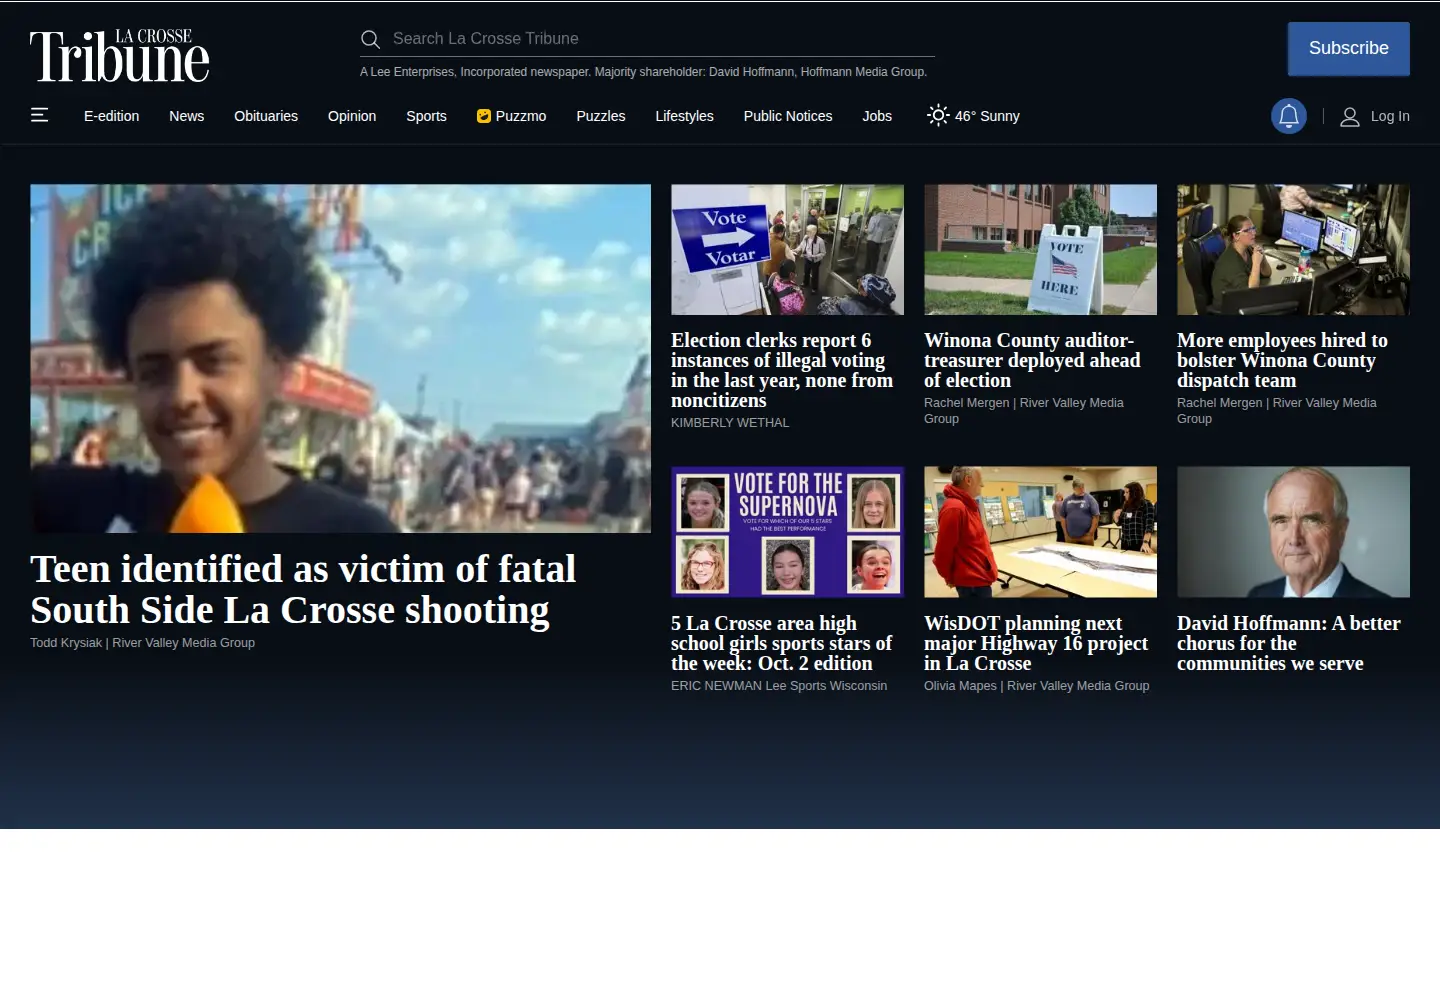Open the Vote Votar sign photo

787,249
